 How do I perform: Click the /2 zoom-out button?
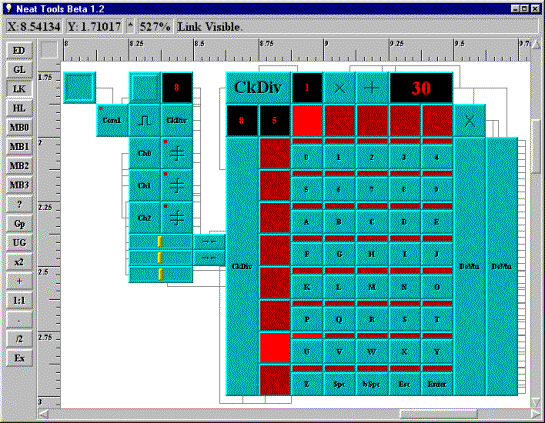point(19,339)
